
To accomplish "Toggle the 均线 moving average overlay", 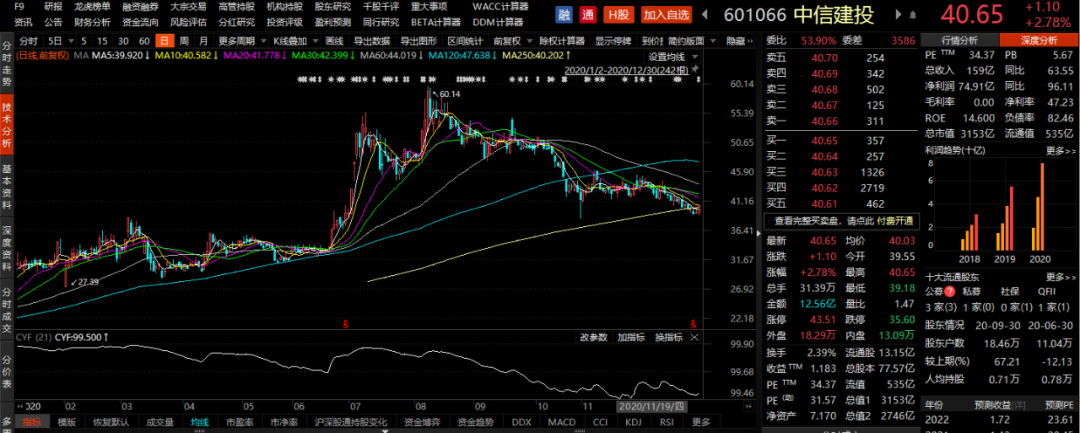I will (x=200, y=422).
